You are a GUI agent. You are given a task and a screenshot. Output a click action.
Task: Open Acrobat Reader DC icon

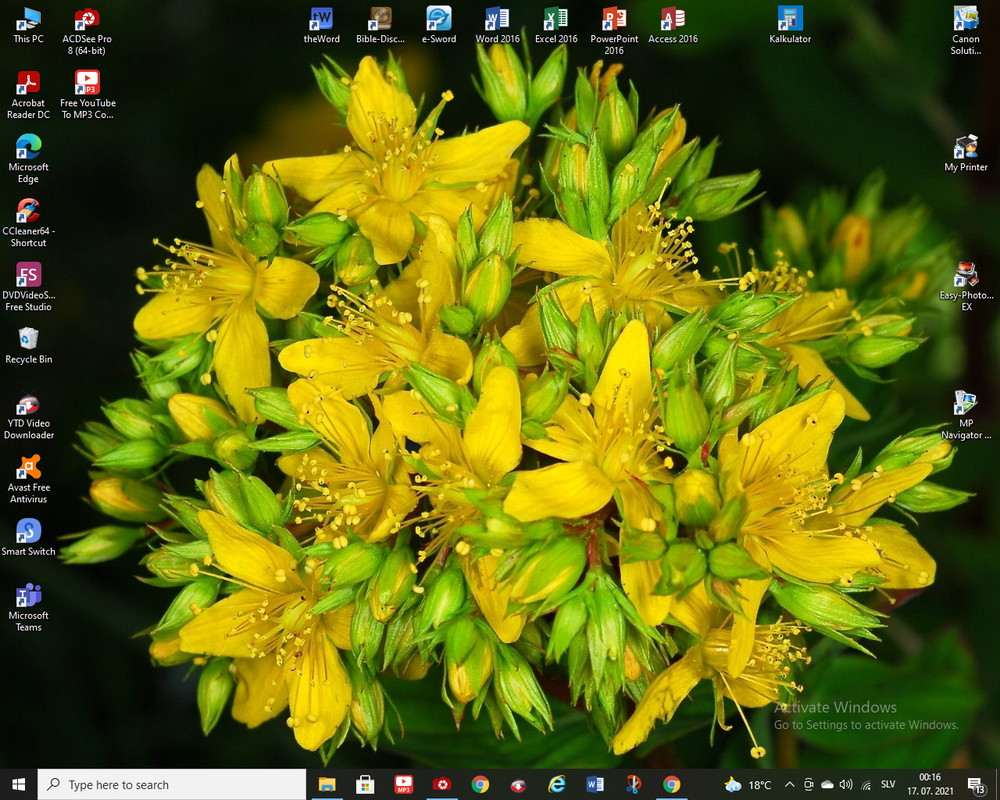[x=28, y=95]
